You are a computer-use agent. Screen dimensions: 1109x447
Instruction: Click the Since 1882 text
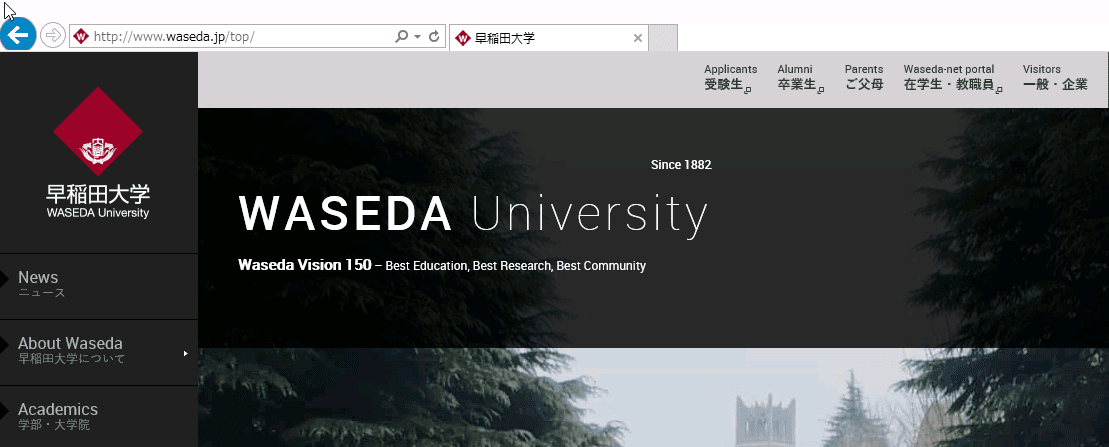click(681, 165)
